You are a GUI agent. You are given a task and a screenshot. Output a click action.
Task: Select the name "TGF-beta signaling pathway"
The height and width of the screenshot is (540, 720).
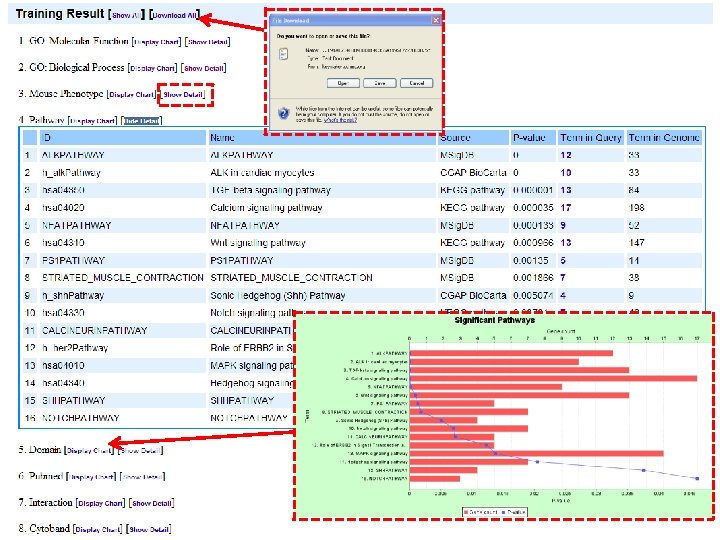coord(270,190)
